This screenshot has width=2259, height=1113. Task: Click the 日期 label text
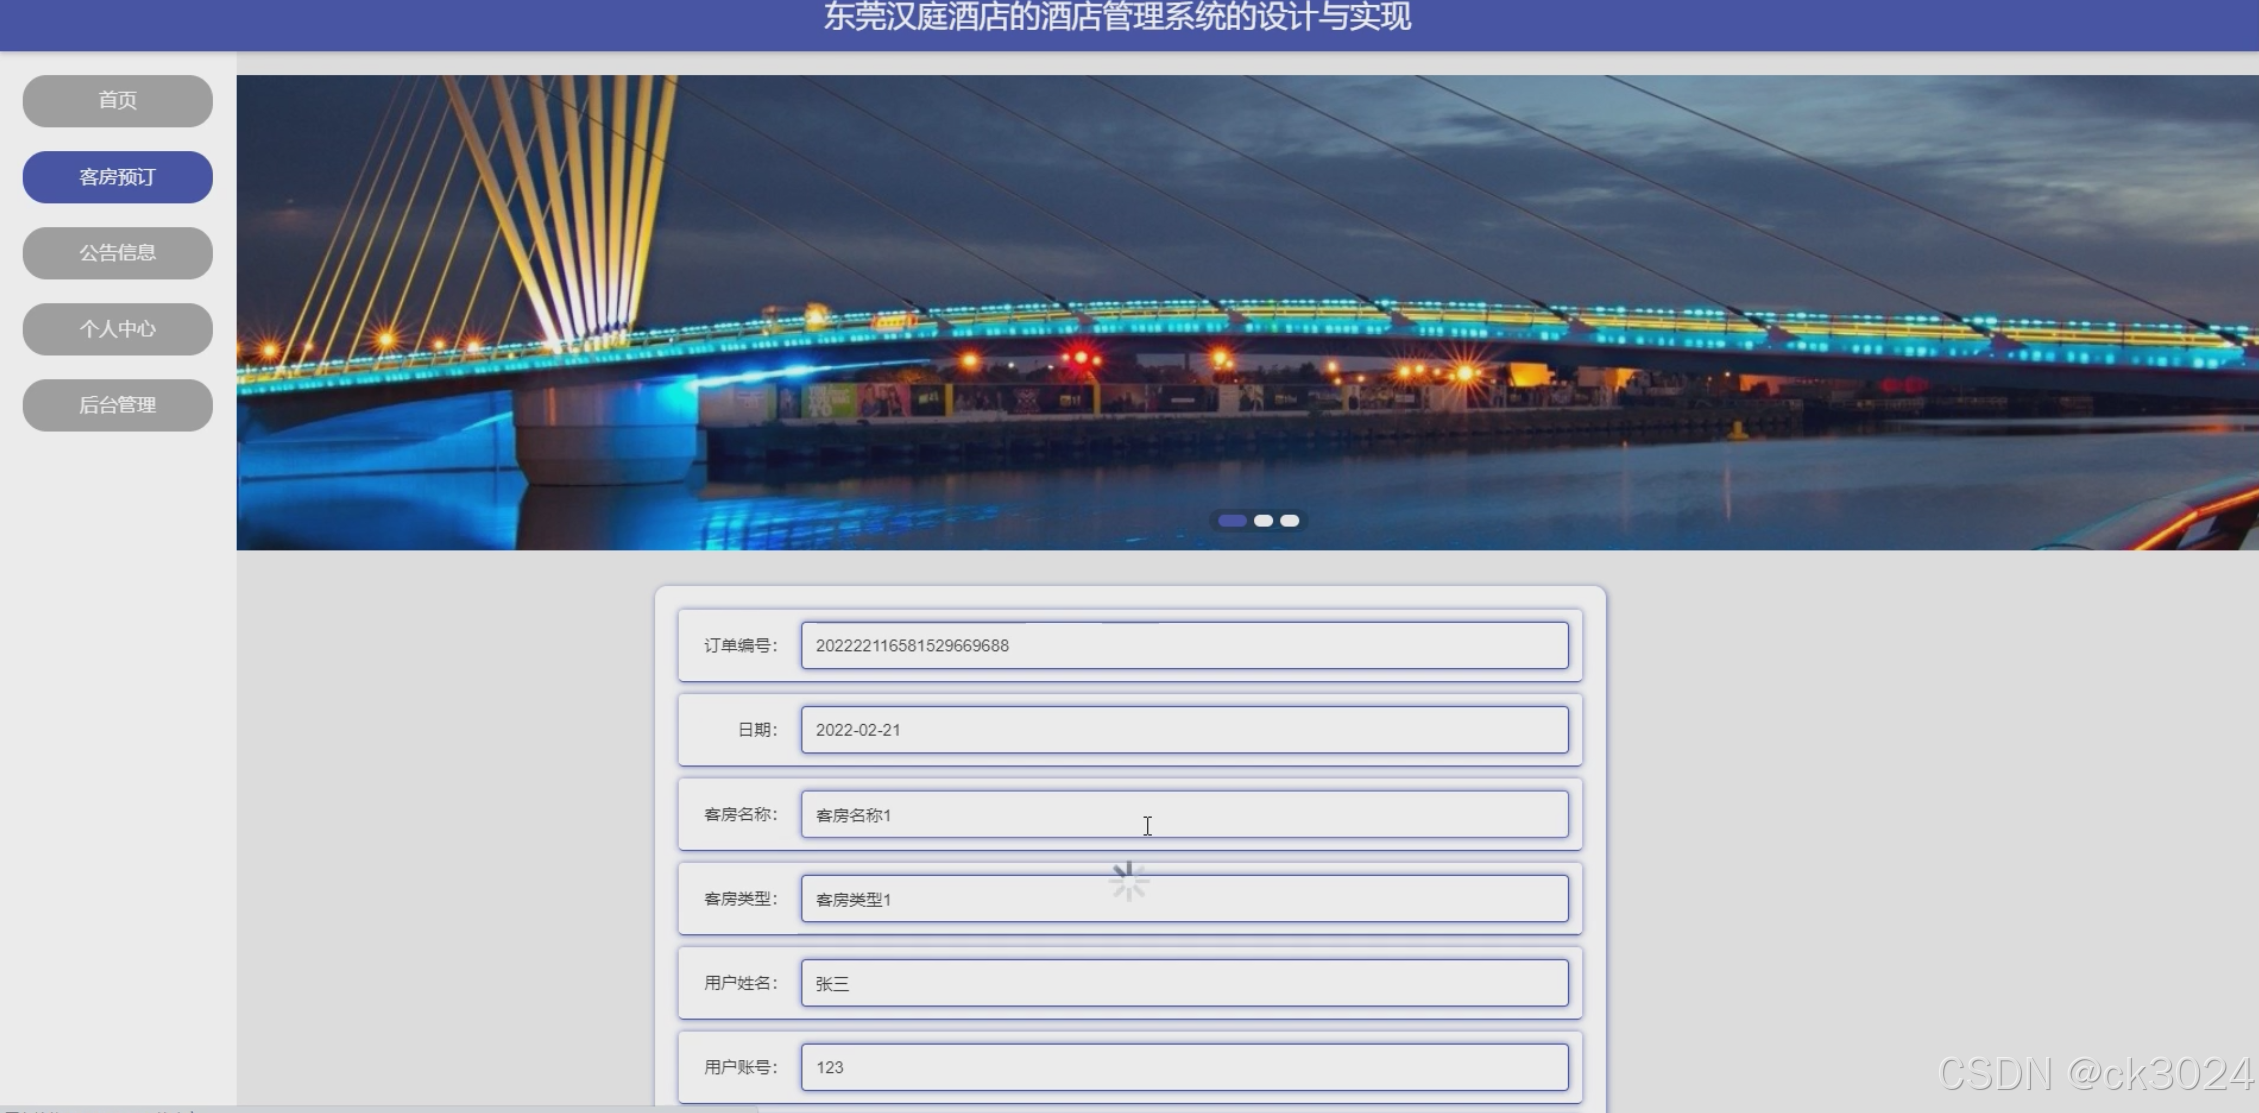pos(757,730)
